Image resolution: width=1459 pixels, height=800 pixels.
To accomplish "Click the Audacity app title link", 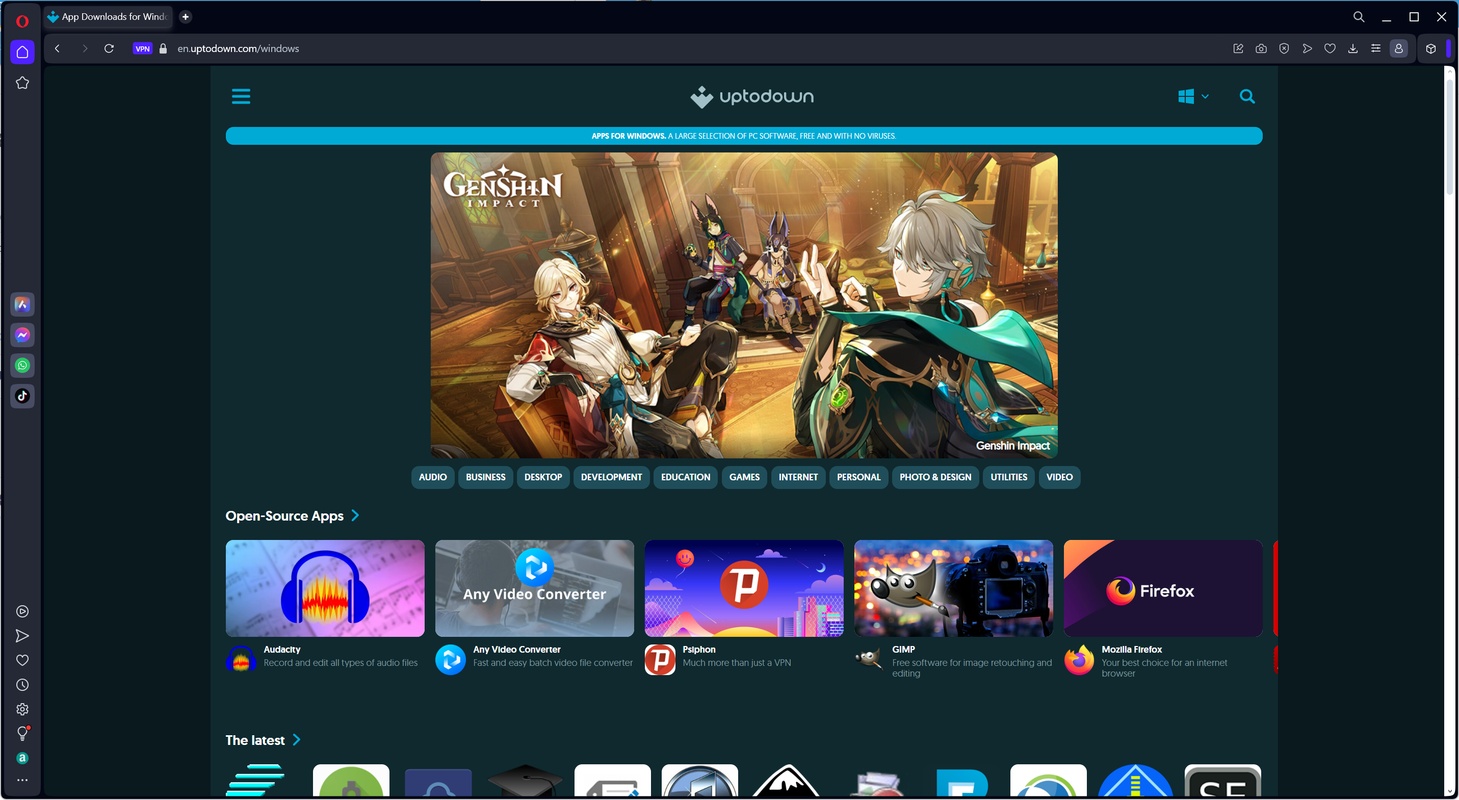I will pos(282,650).
